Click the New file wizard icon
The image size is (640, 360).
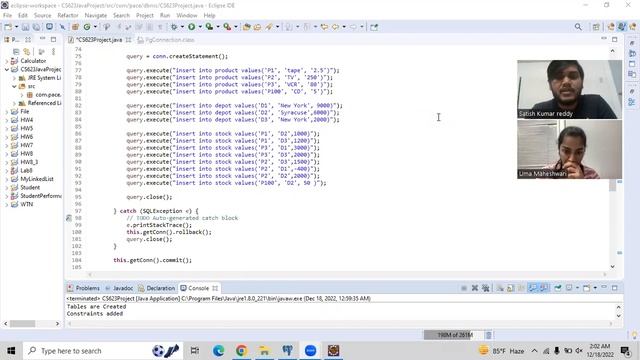[8, 27]
